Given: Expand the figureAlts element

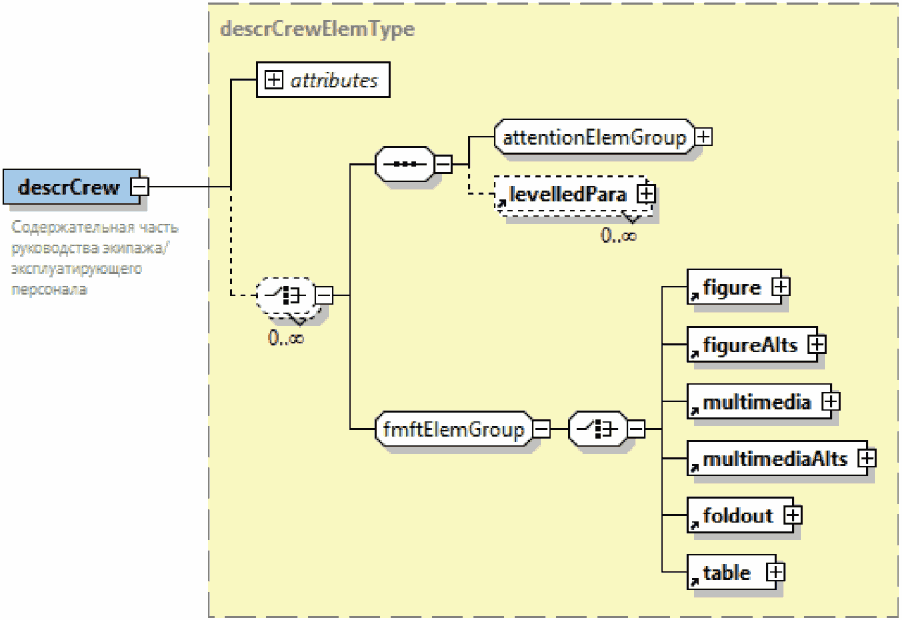Looking at the screenshot, I should pos(816,344).
